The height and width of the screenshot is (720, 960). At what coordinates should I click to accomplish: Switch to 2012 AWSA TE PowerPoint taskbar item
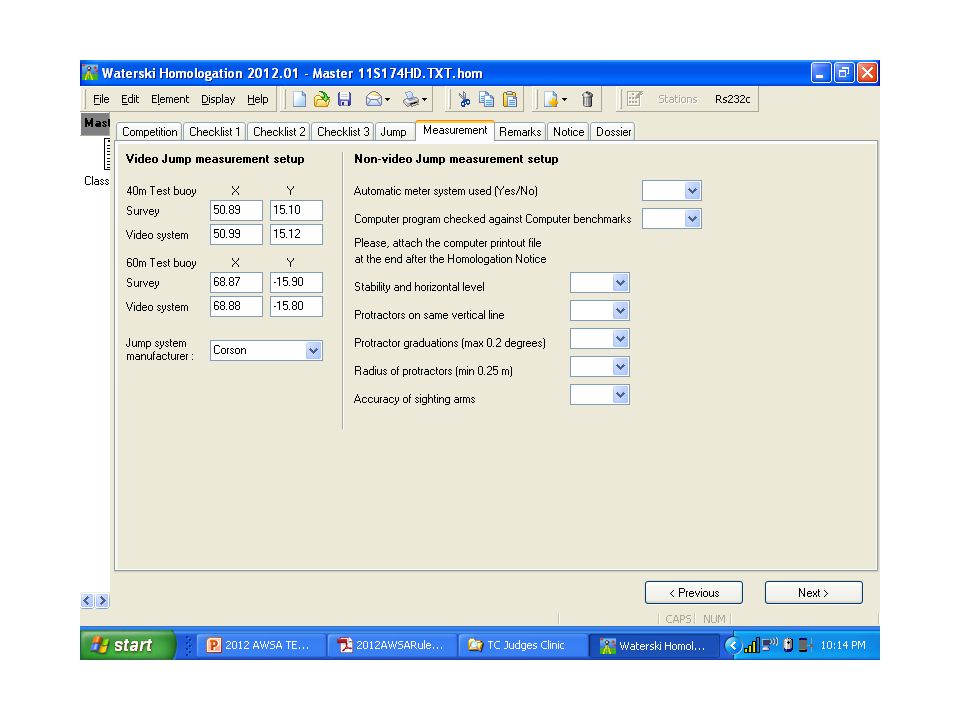pyautogui.click(x=260, y=645)
